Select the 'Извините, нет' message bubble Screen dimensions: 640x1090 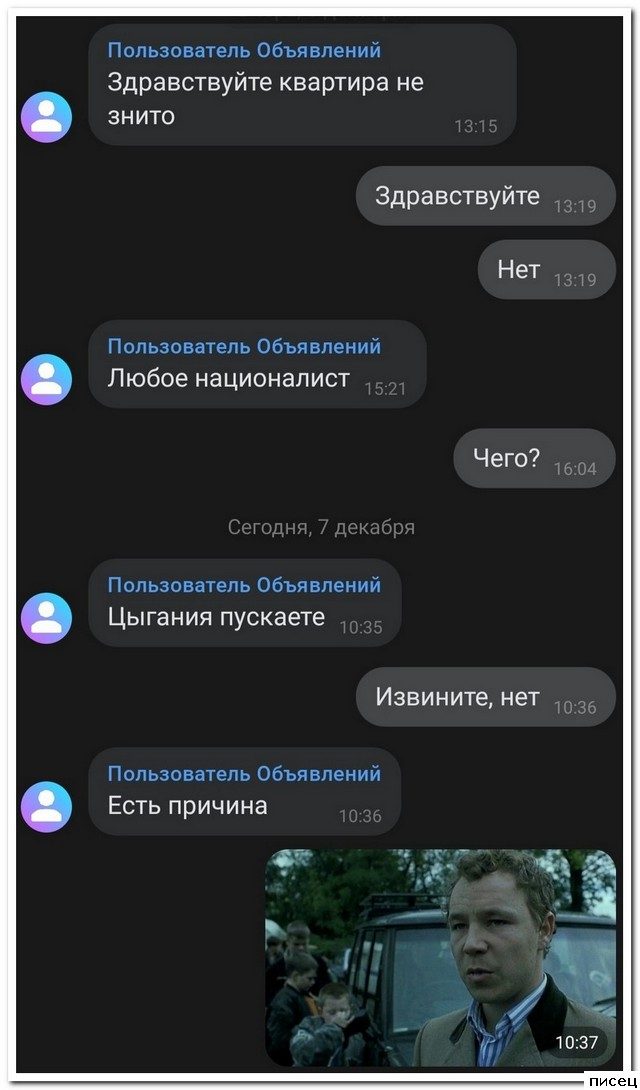[x=486, y=697]
